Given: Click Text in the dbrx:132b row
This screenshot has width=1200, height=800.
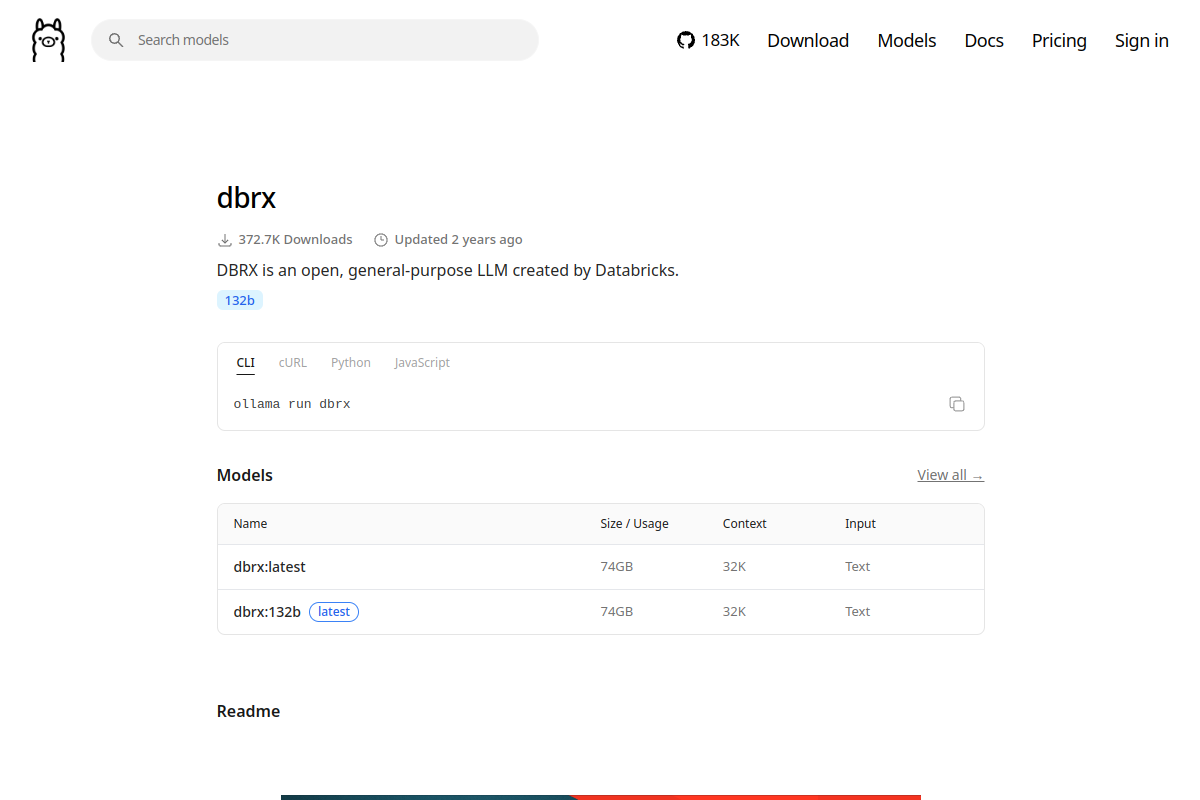Looking at the screenshot, I should [858, 612].
